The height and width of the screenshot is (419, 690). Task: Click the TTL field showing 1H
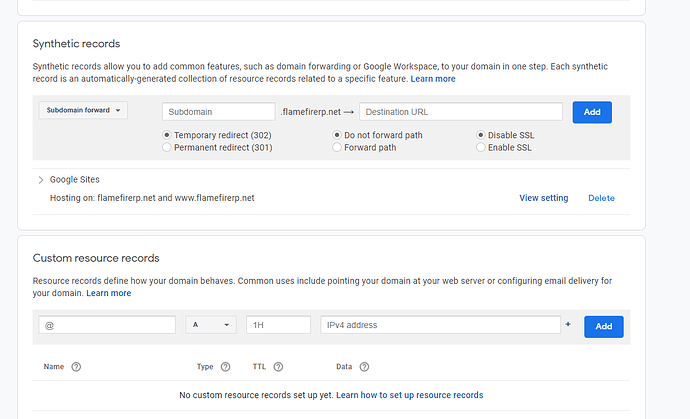click(278, 325)
